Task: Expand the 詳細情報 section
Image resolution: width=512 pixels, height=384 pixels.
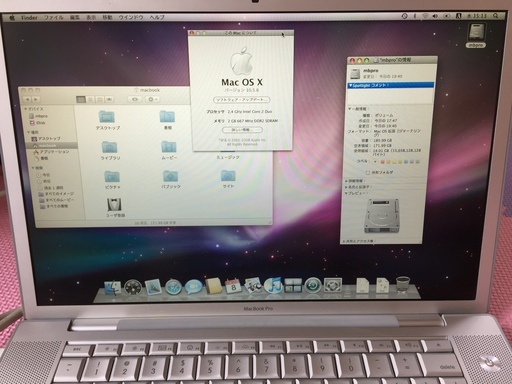Action: [x=346, y=181]
